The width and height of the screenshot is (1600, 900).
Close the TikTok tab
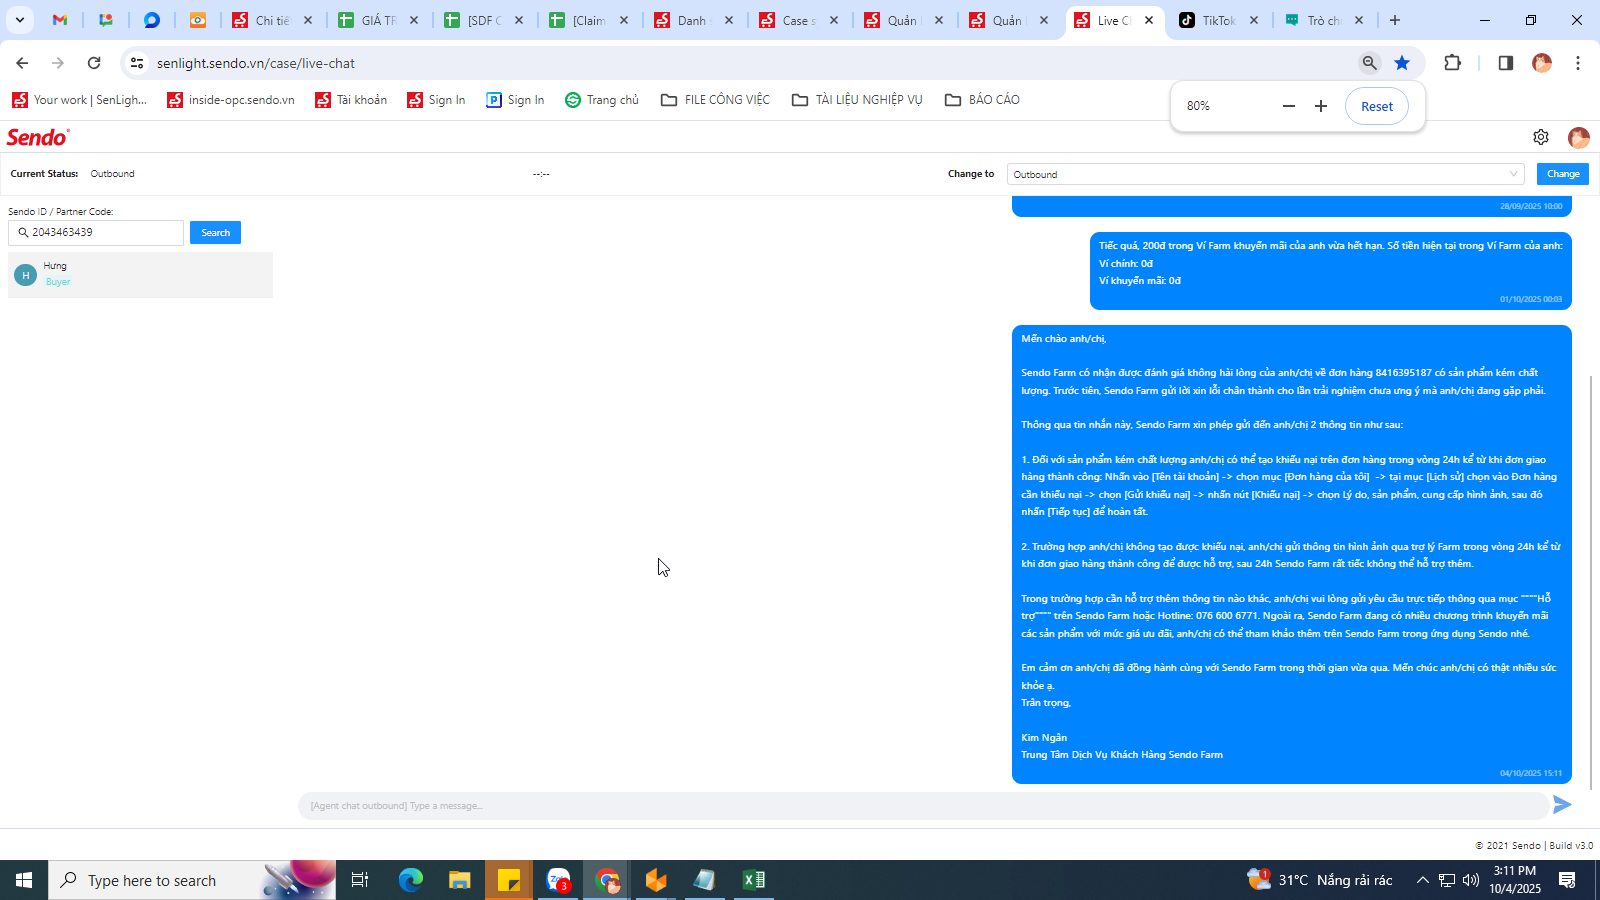(x=1254, y=20)
